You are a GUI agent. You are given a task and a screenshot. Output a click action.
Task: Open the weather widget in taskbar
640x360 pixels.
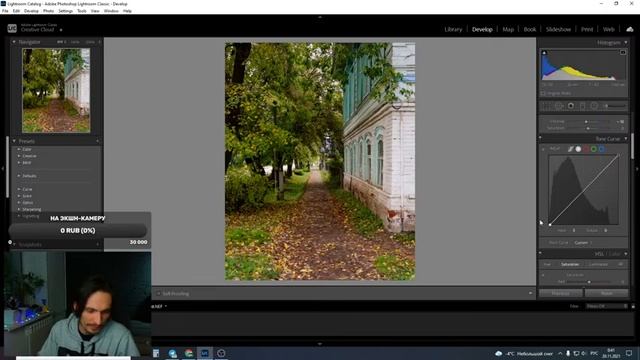pos(525,353)
